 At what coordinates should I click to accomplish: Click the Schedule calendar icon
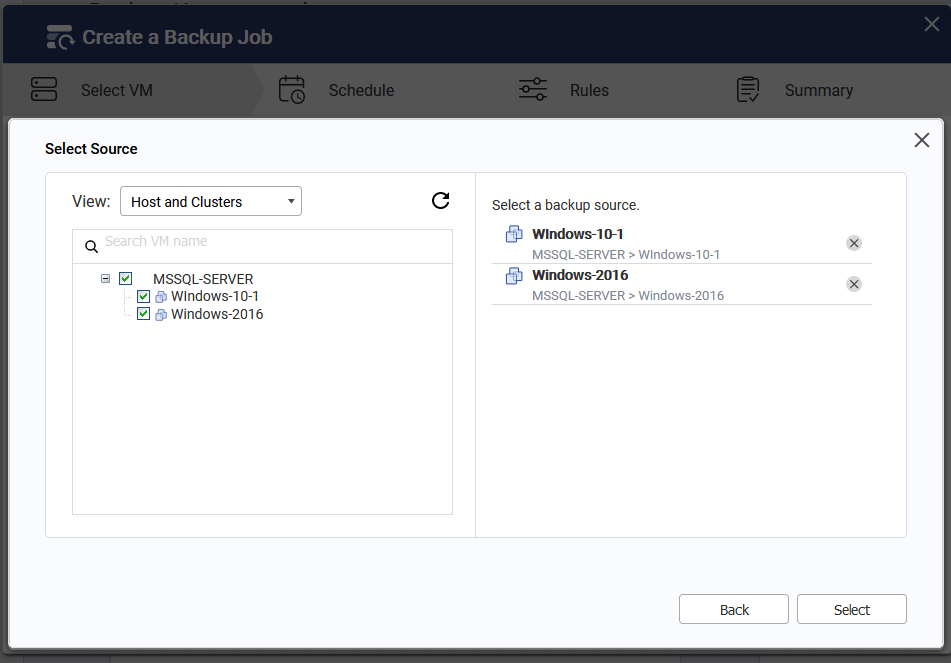click(292, 90)
